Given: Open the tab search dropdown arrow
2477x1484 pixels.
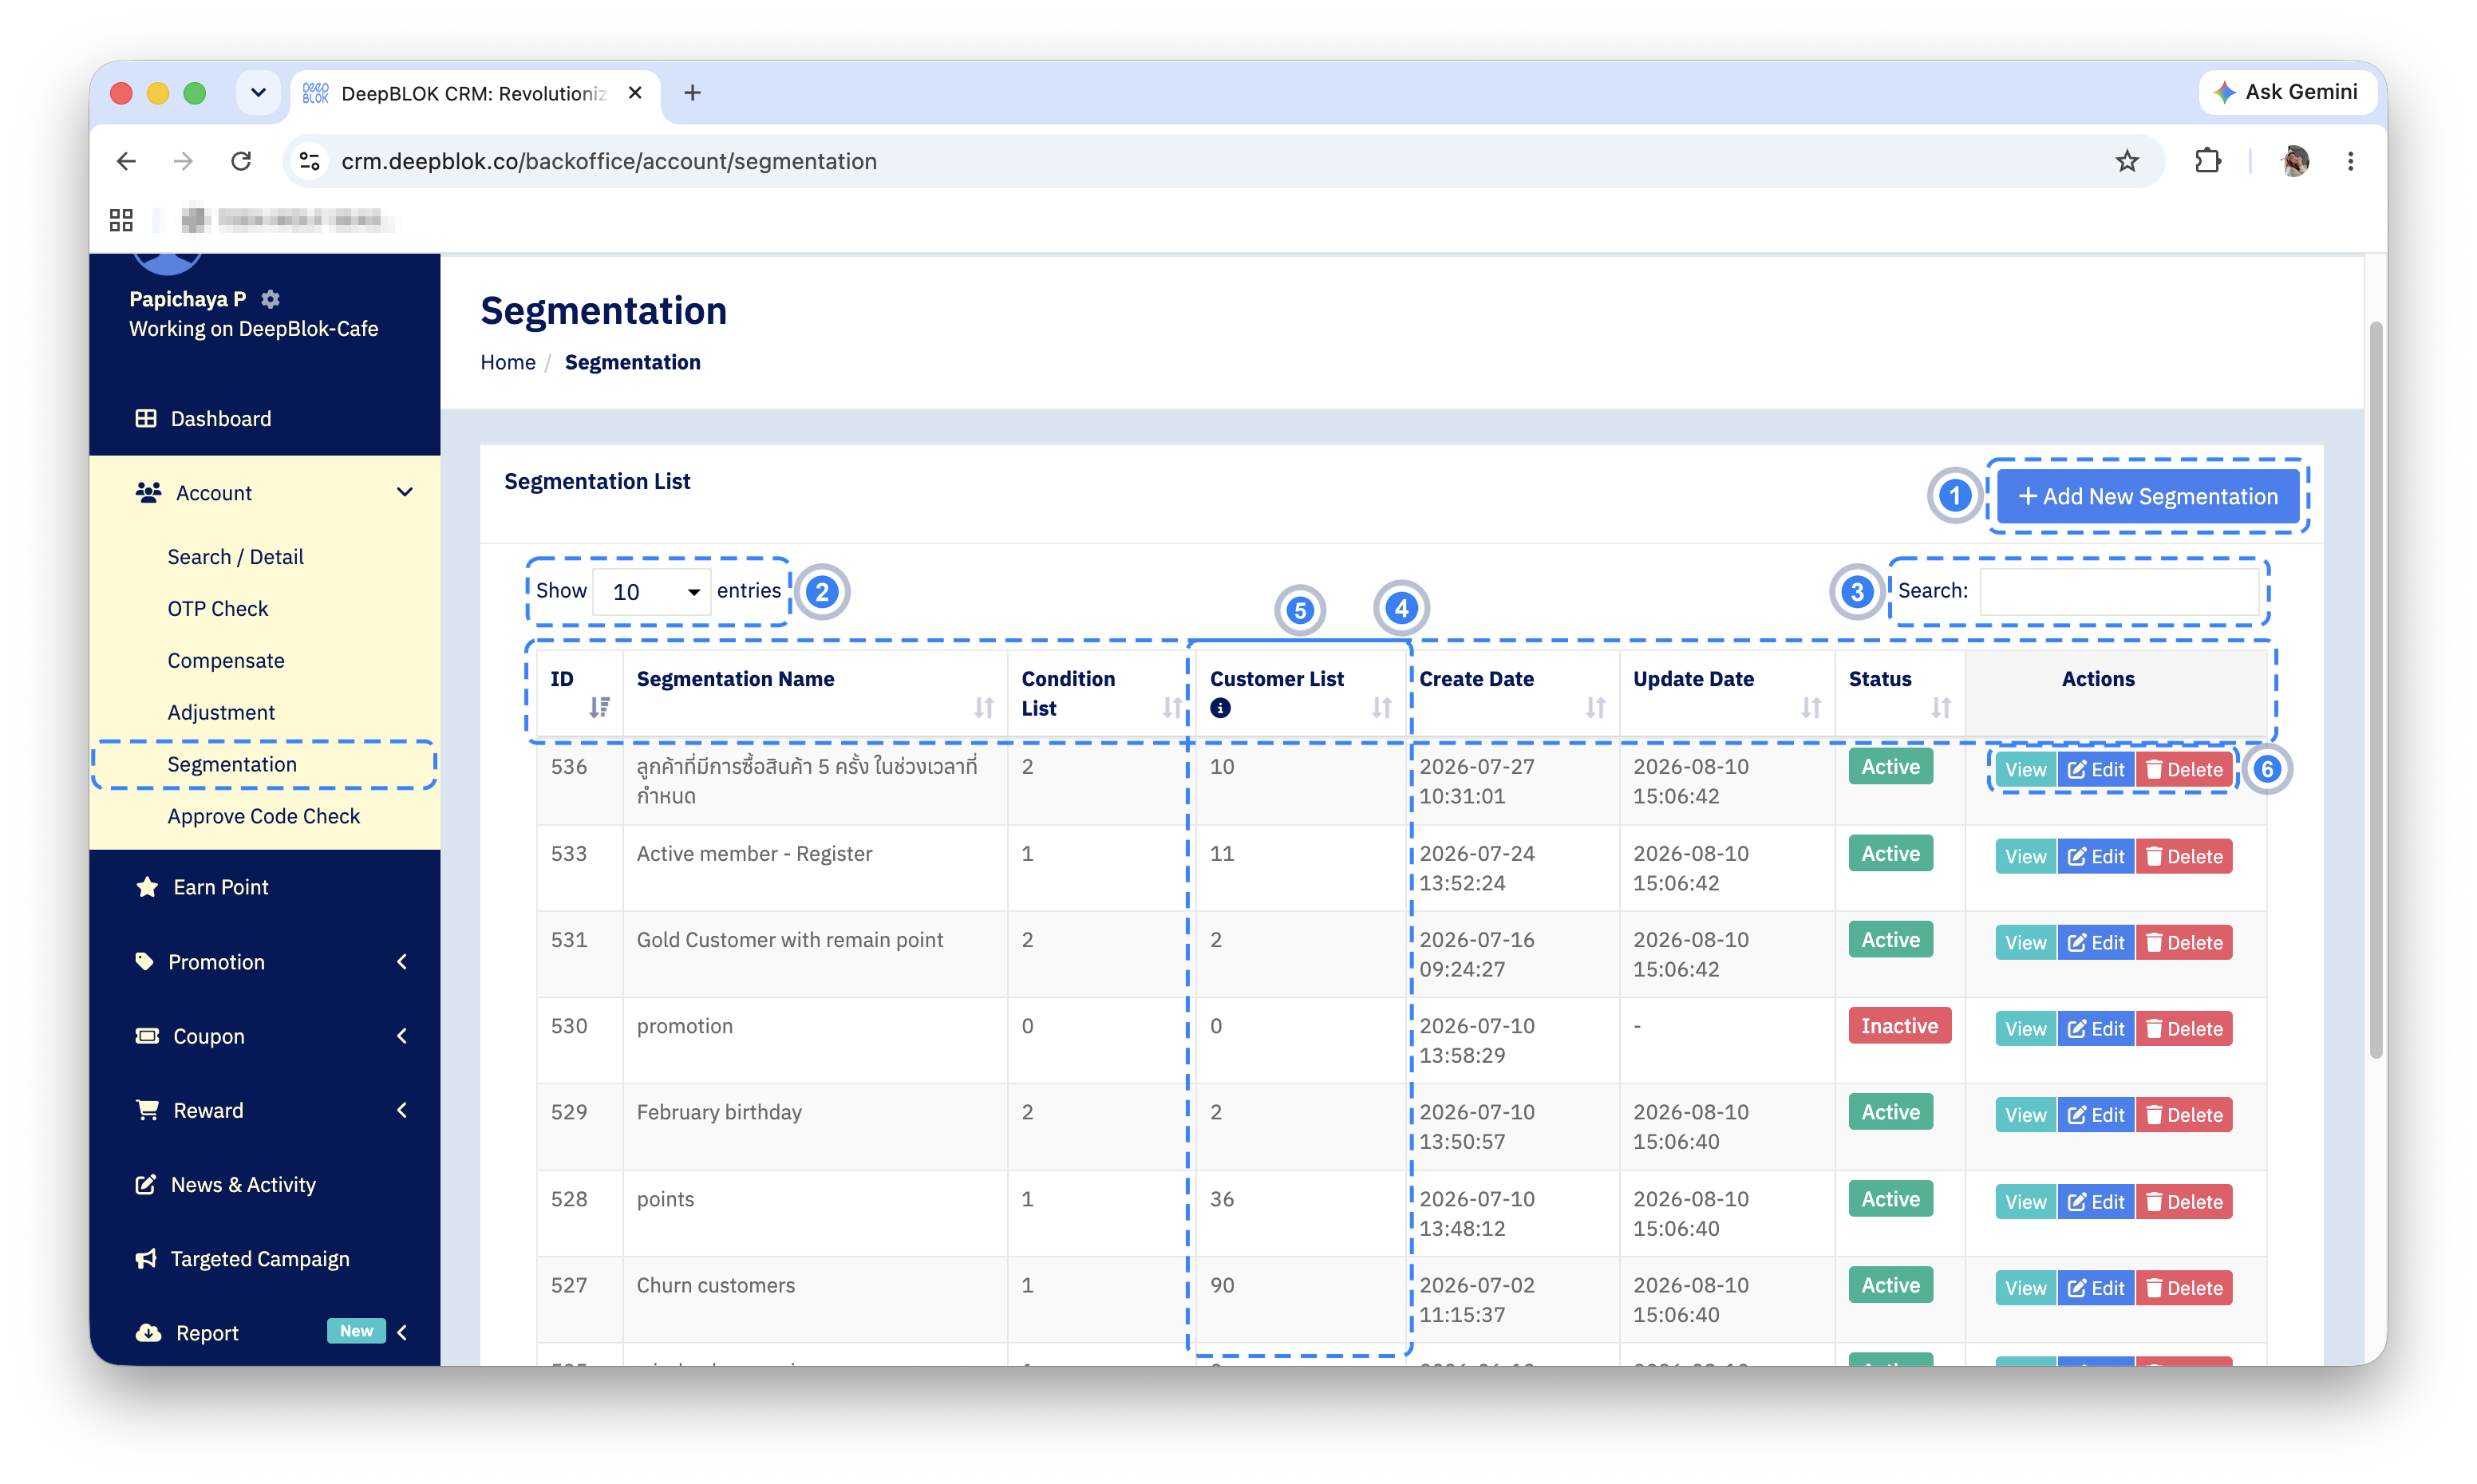Looking at the screenshot, I should pyautogui.click(x=258, y=93).
